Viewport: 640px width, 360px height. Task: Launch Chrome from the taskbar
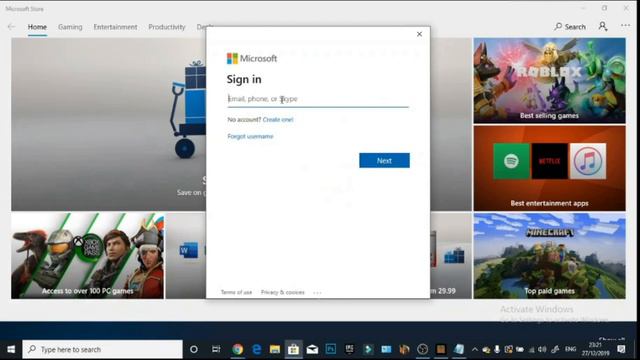238,349
